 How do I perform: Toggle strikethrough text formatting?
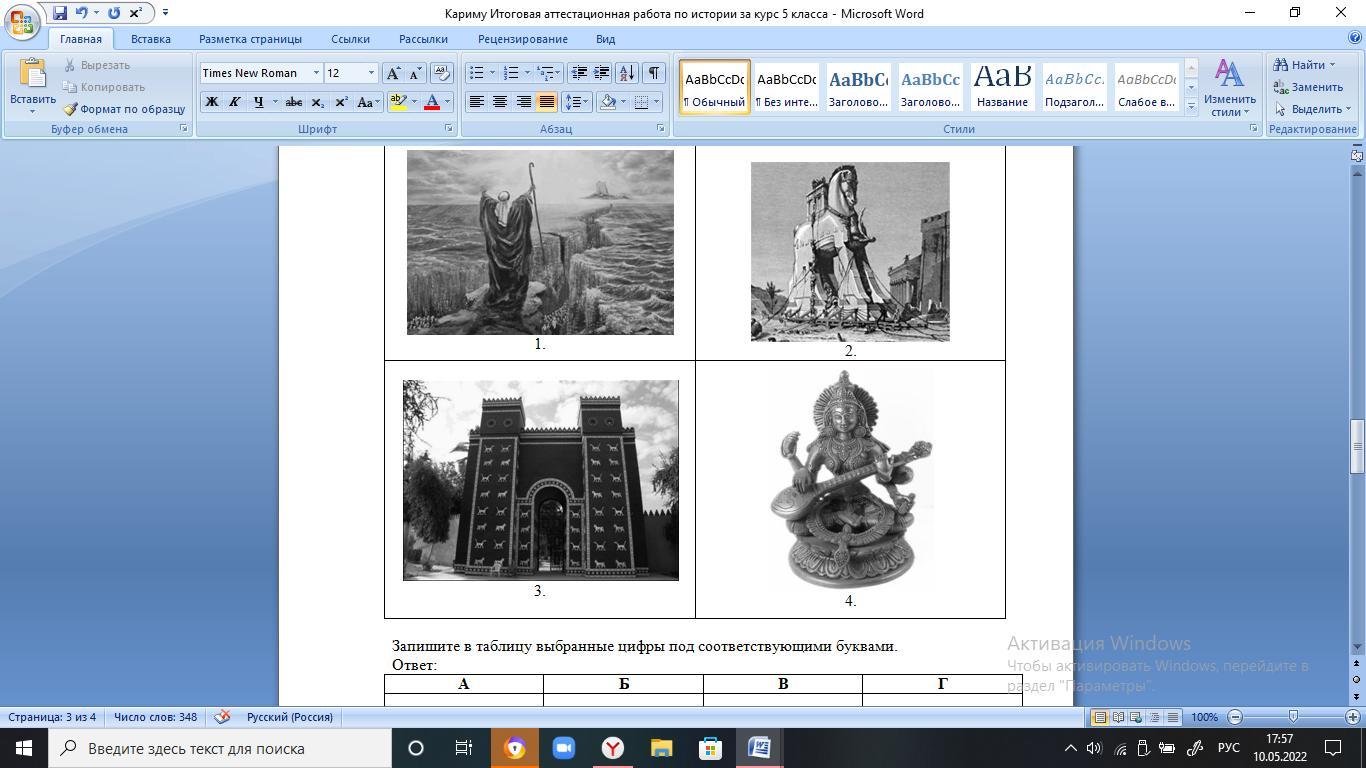pyautogui.click(x=293, y=102)
